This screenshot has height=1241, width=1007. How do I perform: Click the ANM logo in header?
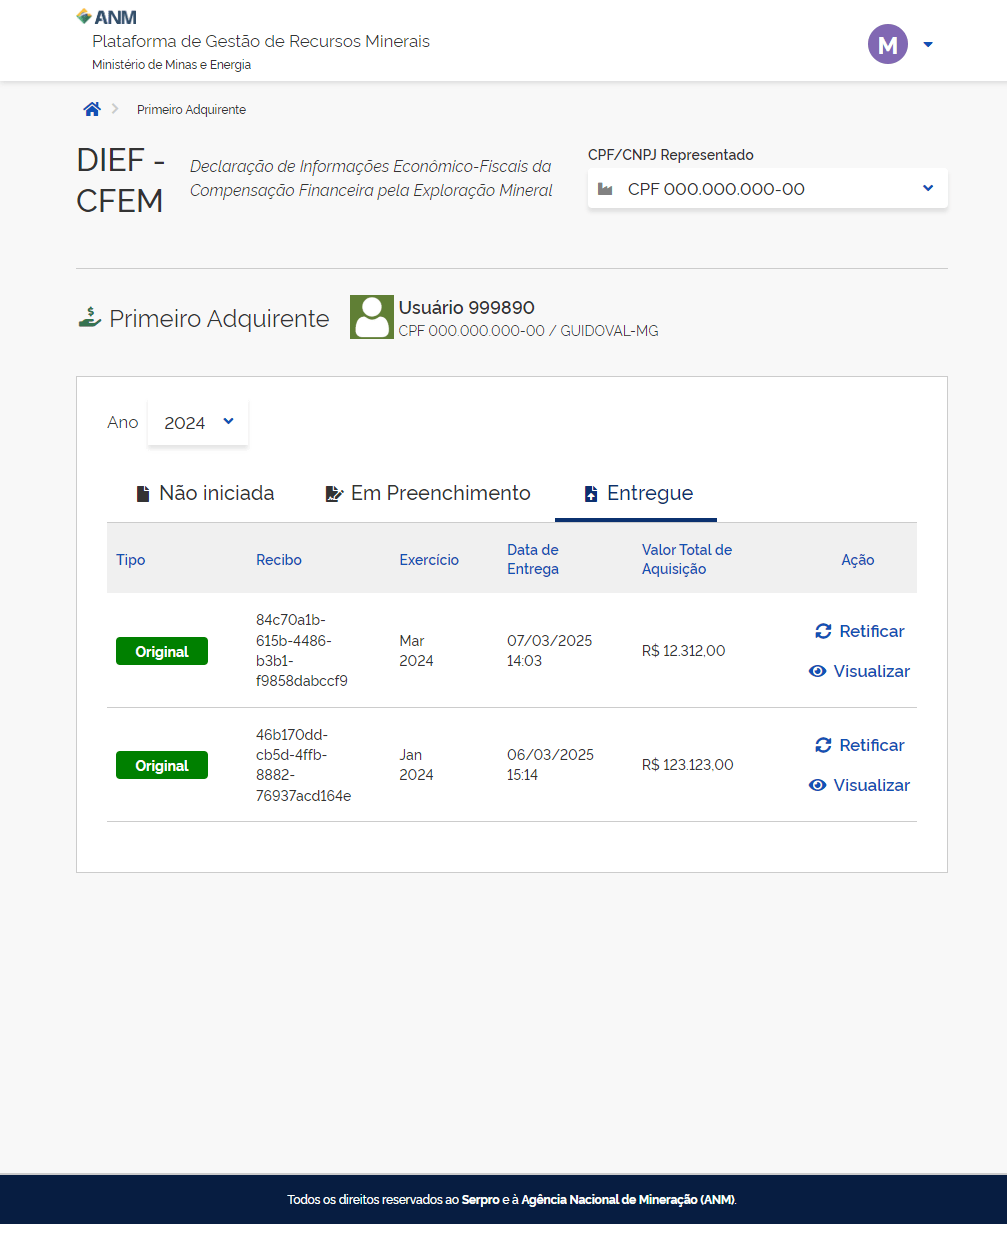point(107,17)
